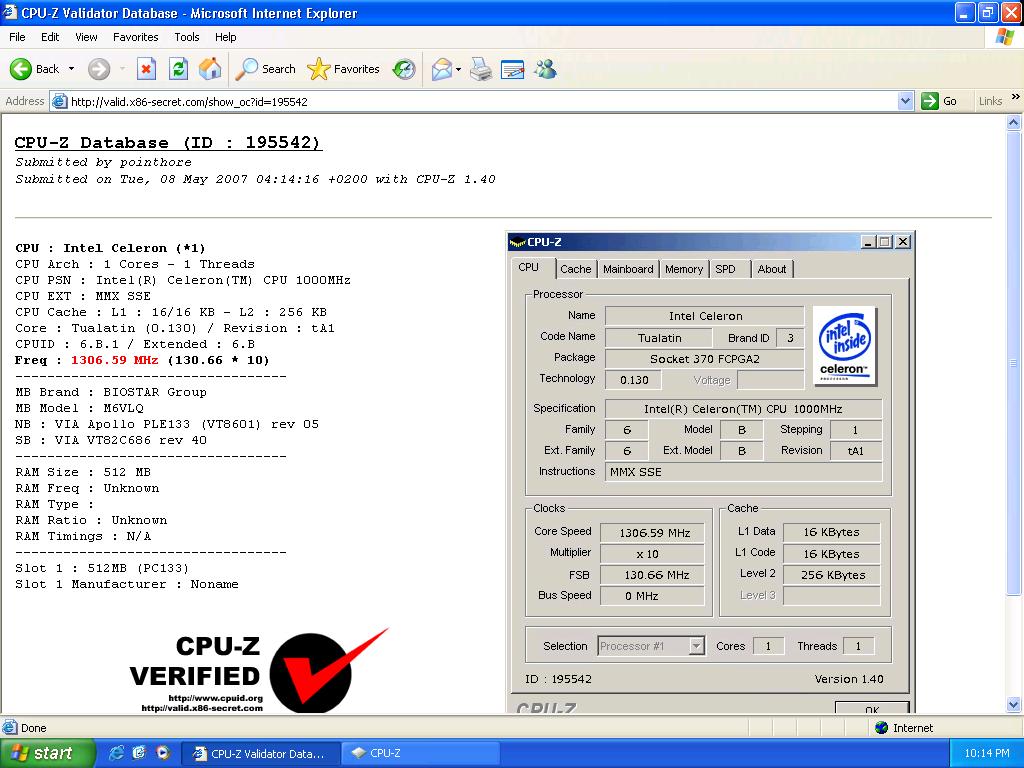
Task: Click the Mail envelope icon
Action: [x=442, y=69]
